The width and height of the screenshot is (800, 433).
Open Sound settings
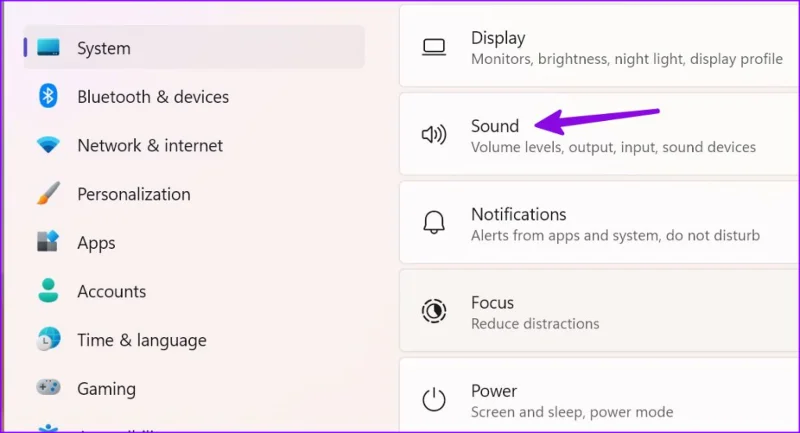[x=599, y=134]
